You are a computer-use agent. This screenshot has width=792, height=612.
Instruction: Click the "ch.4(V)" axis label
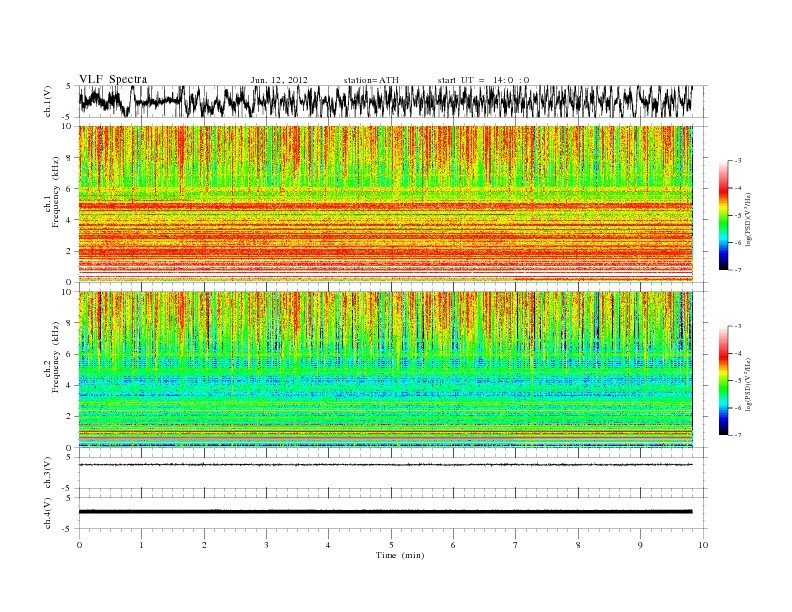coord(47,513)
